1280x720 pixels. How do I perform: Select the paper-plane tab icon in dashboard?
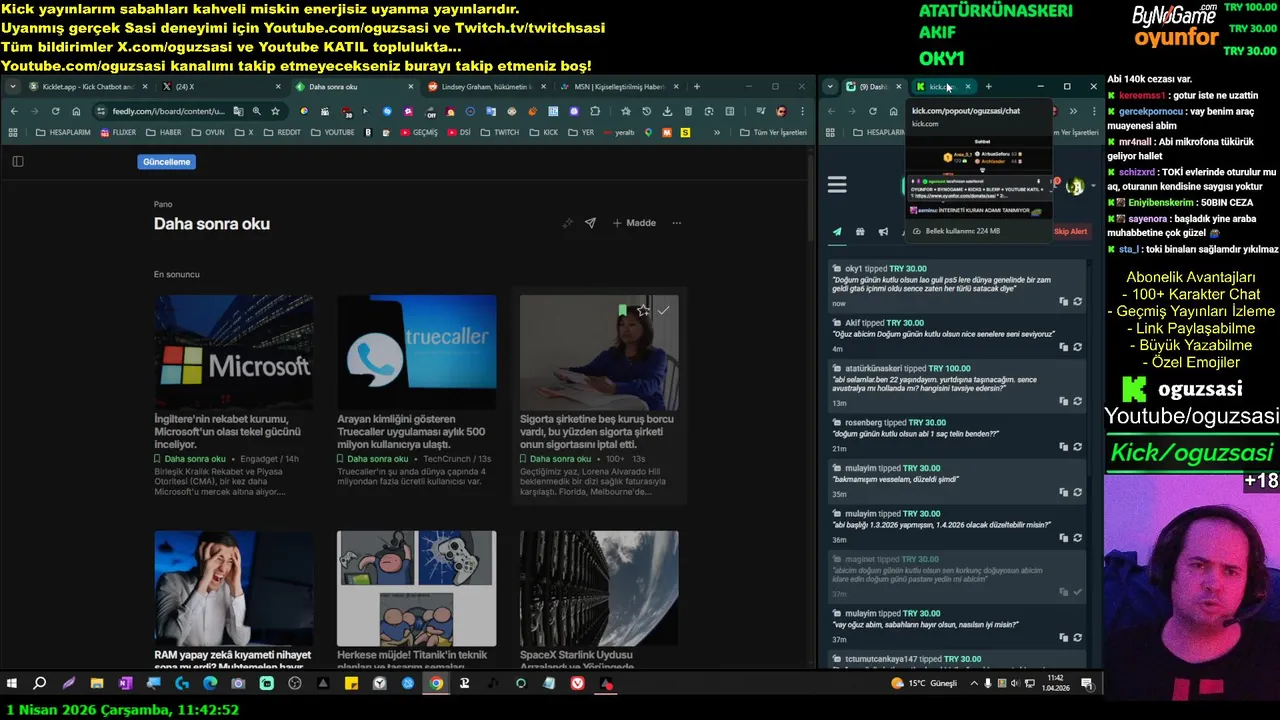pyautogui.click(x=837, y=232)
